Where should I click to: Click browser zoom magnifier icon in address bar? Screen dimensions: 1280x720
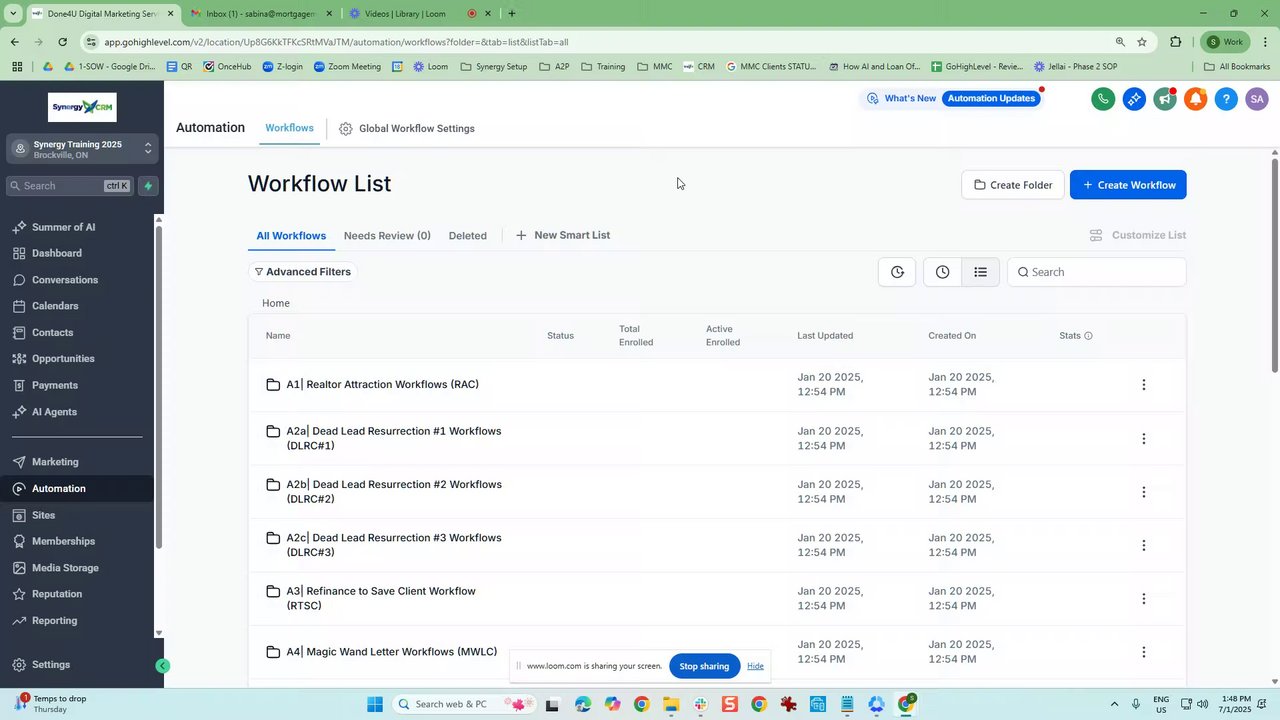click(1120, 42)
